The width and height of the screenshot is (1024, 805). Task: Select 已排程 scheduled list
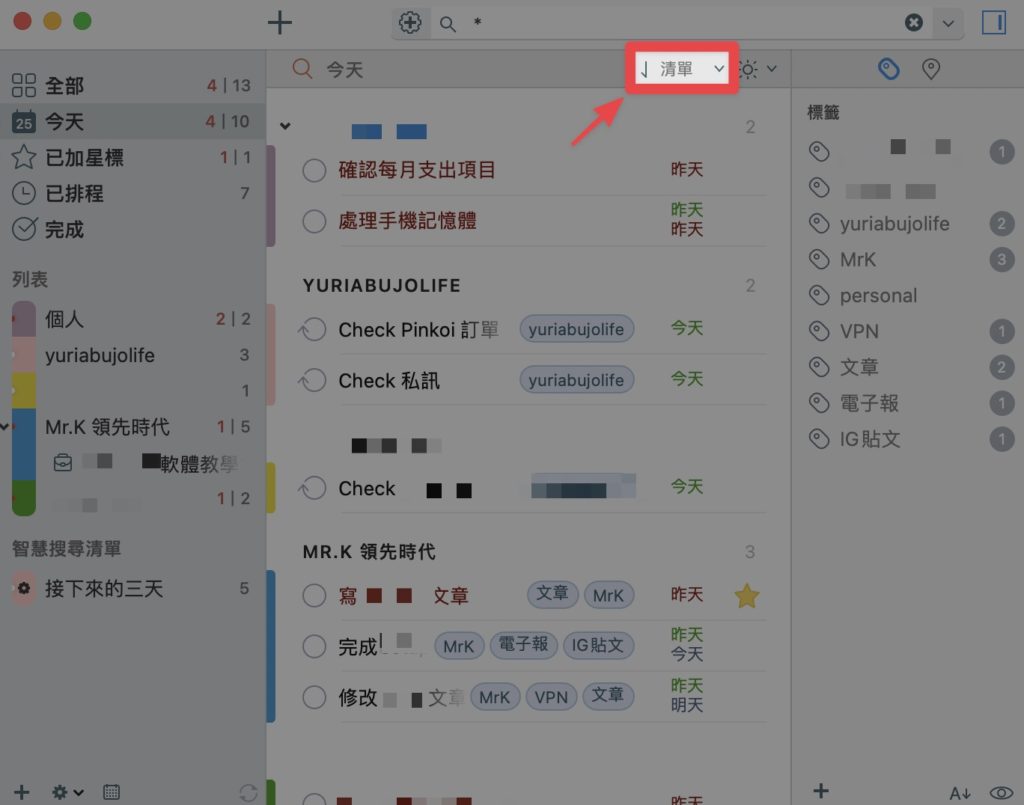click(x=133, y=193)
